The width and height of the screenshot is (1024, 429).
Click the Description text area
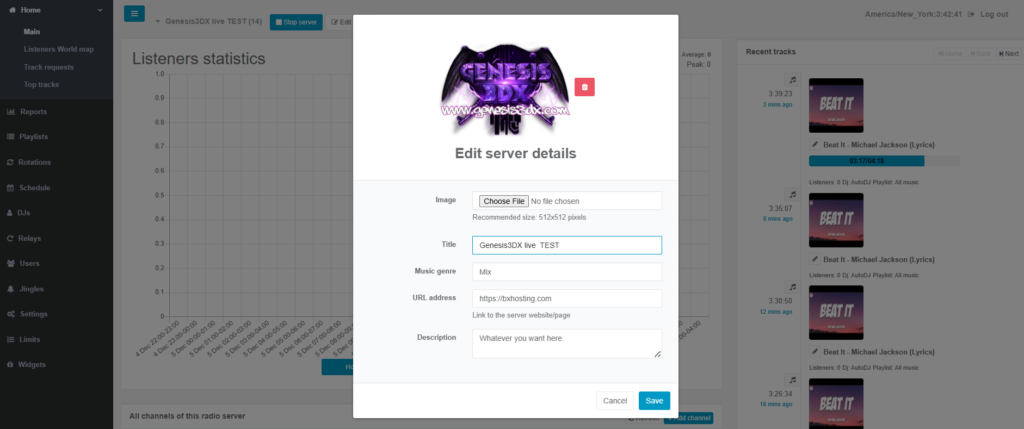pyautogui.click(x=566, y=343)
